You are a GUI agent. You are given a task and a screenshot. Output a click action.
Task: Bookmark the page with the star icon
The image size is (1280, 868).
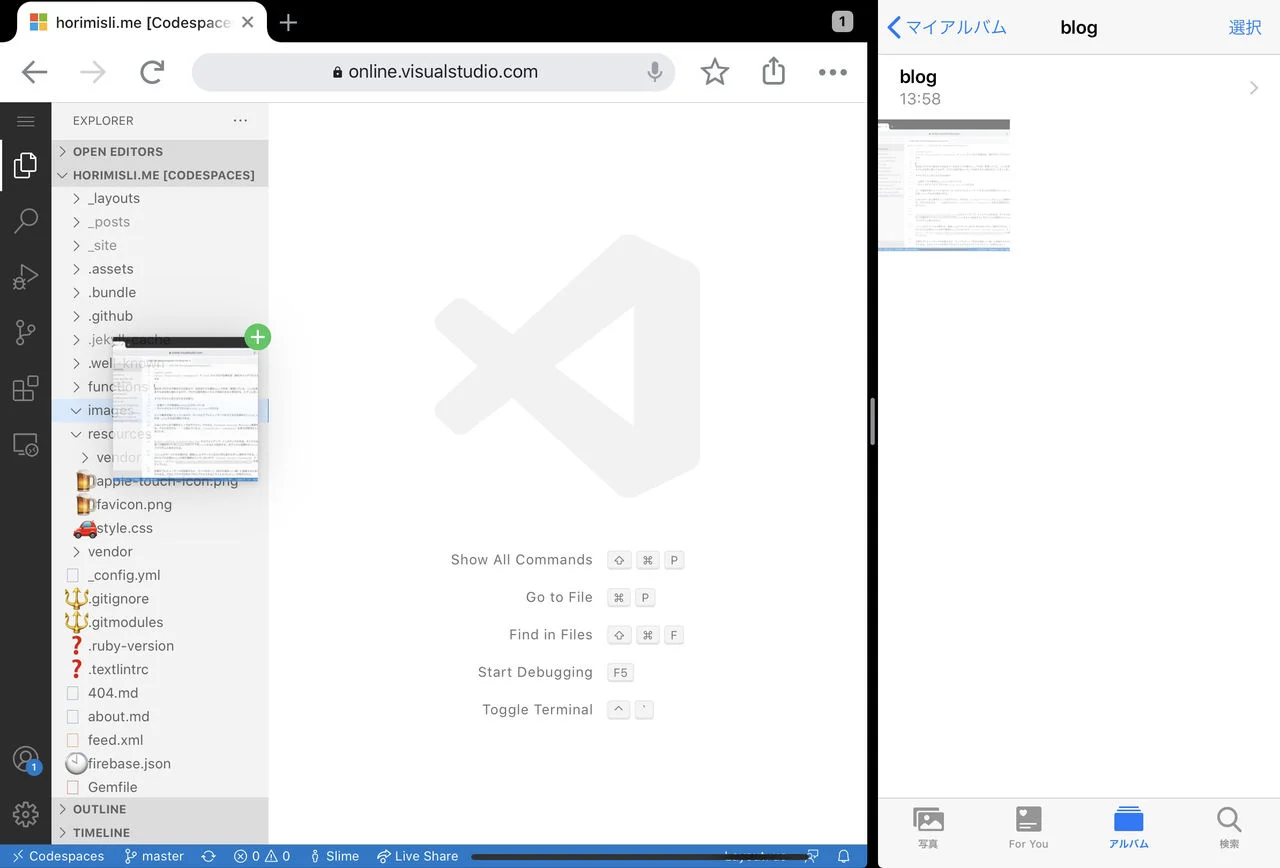714,72
